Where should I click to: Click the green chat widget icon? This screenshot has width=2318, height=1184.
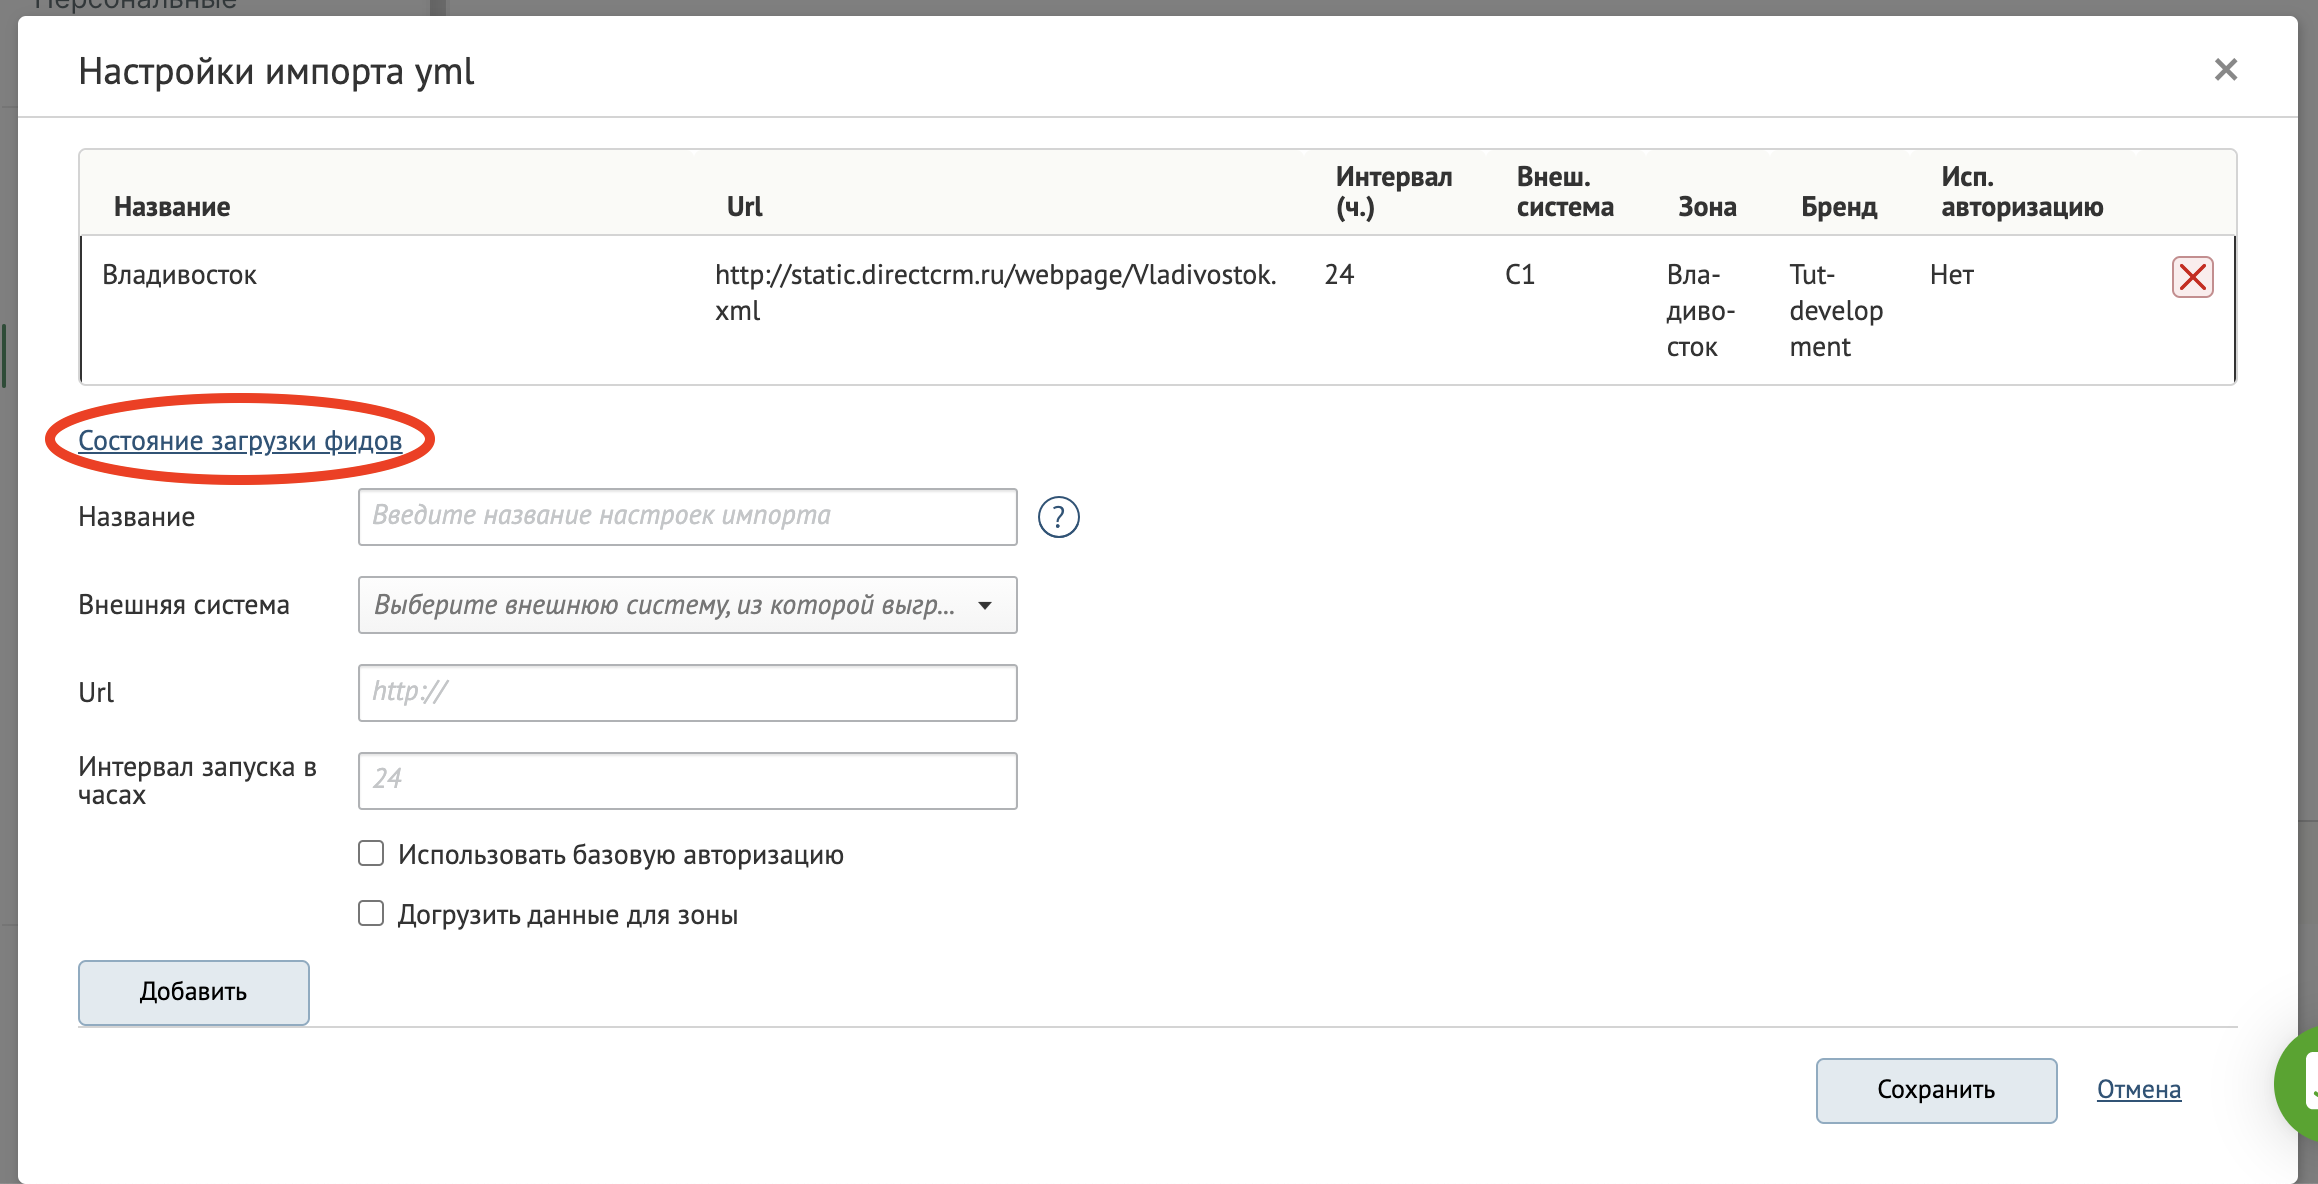[2300, 1083]
